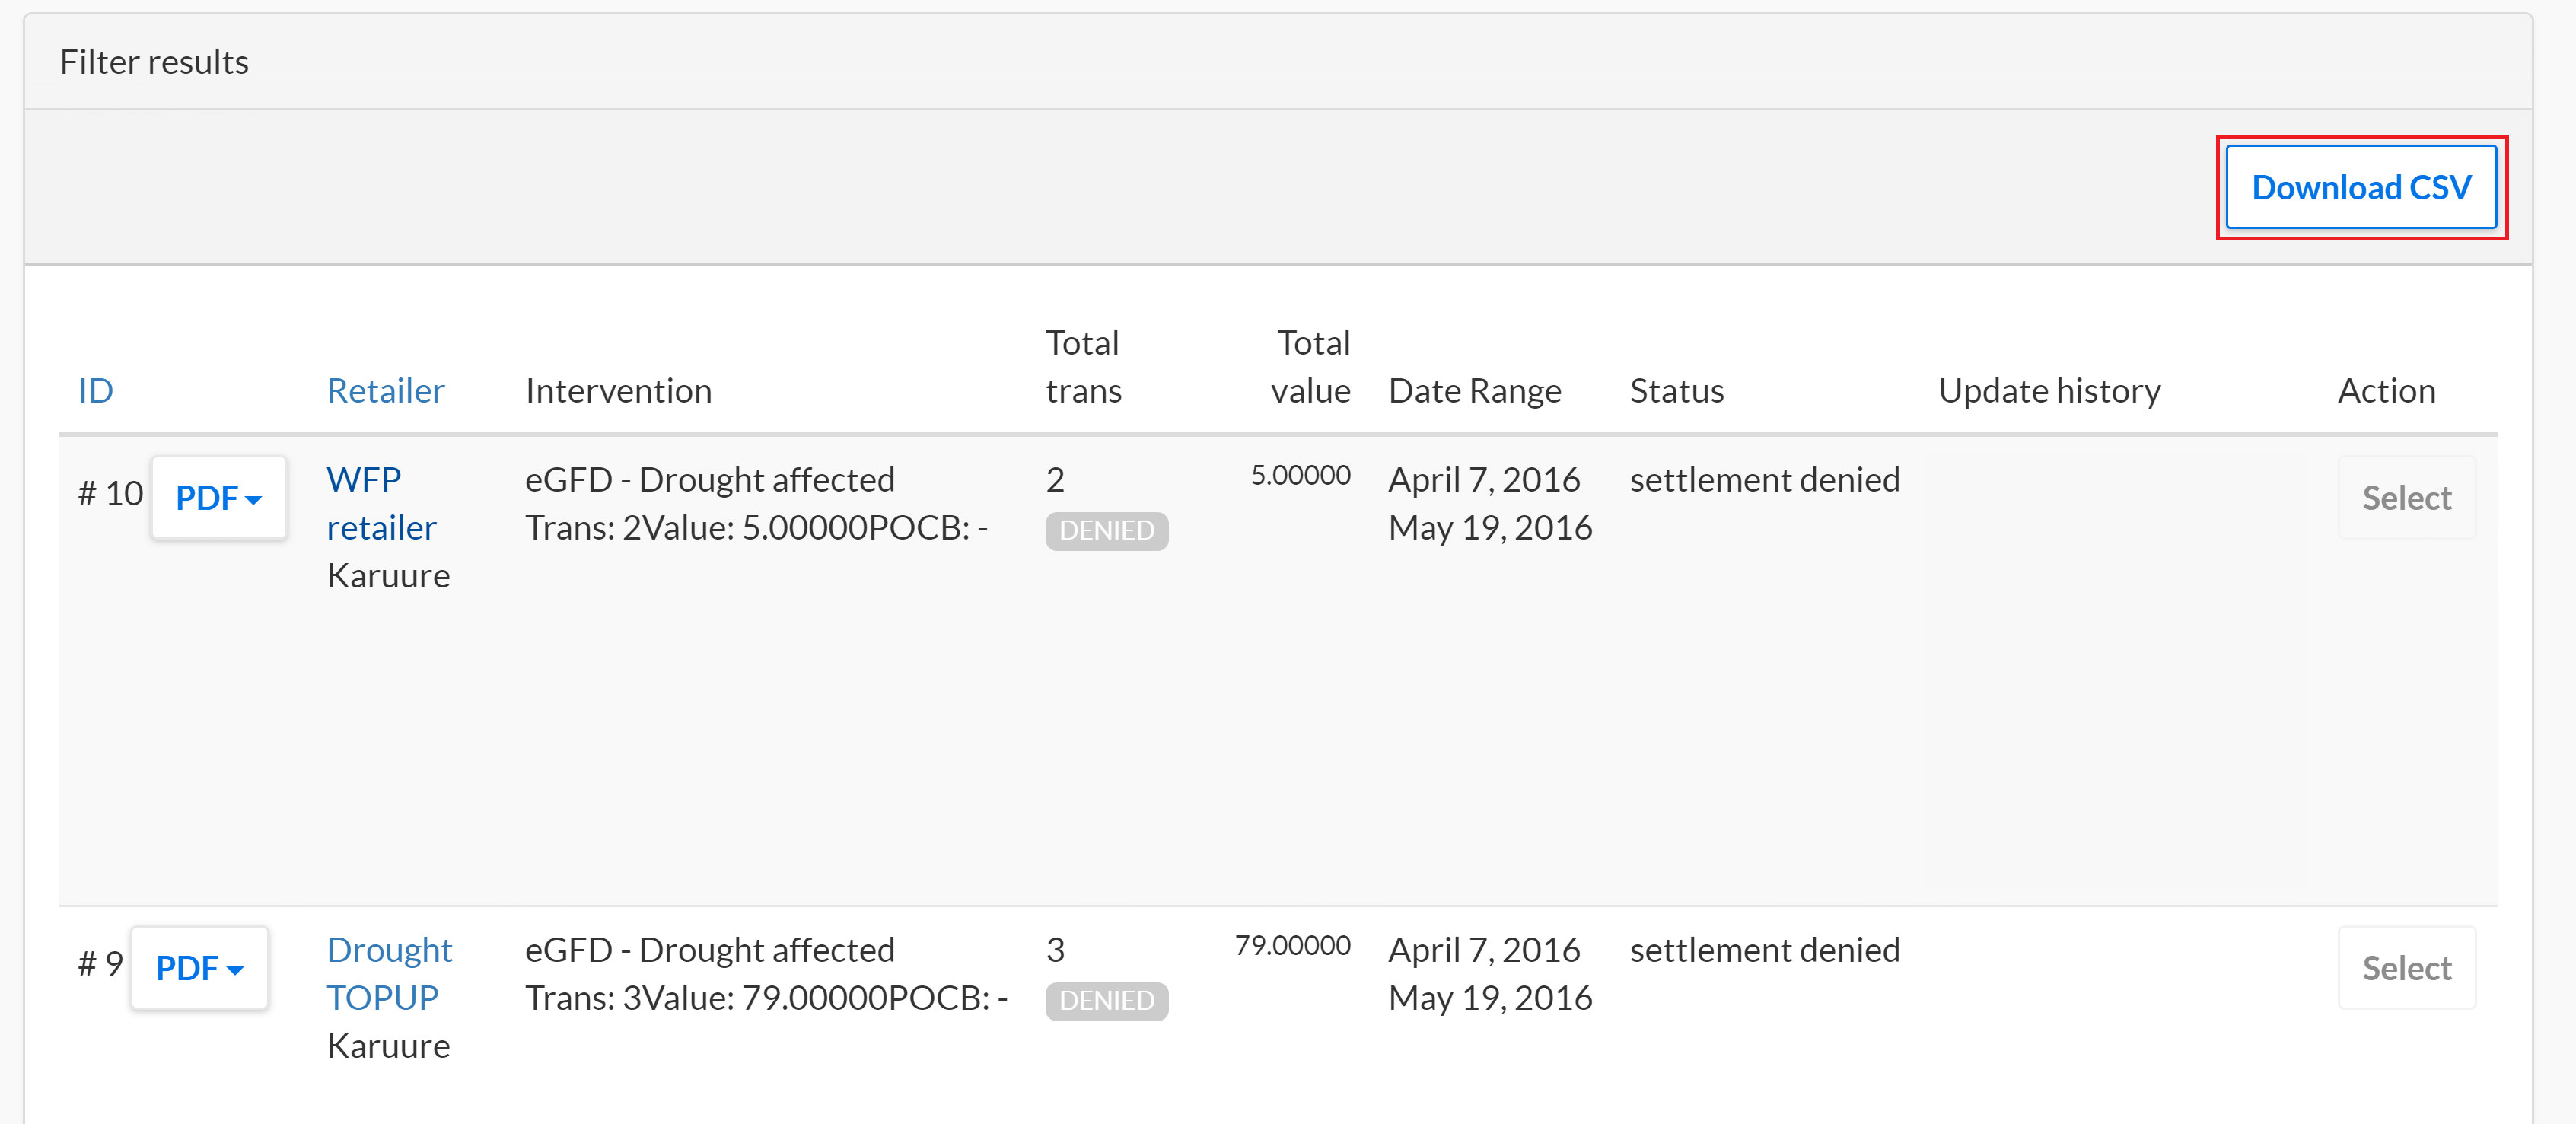This screenshot has width=2576, height=1124.
Task: Click Karuure under WFP retailer
Action: 388,575
